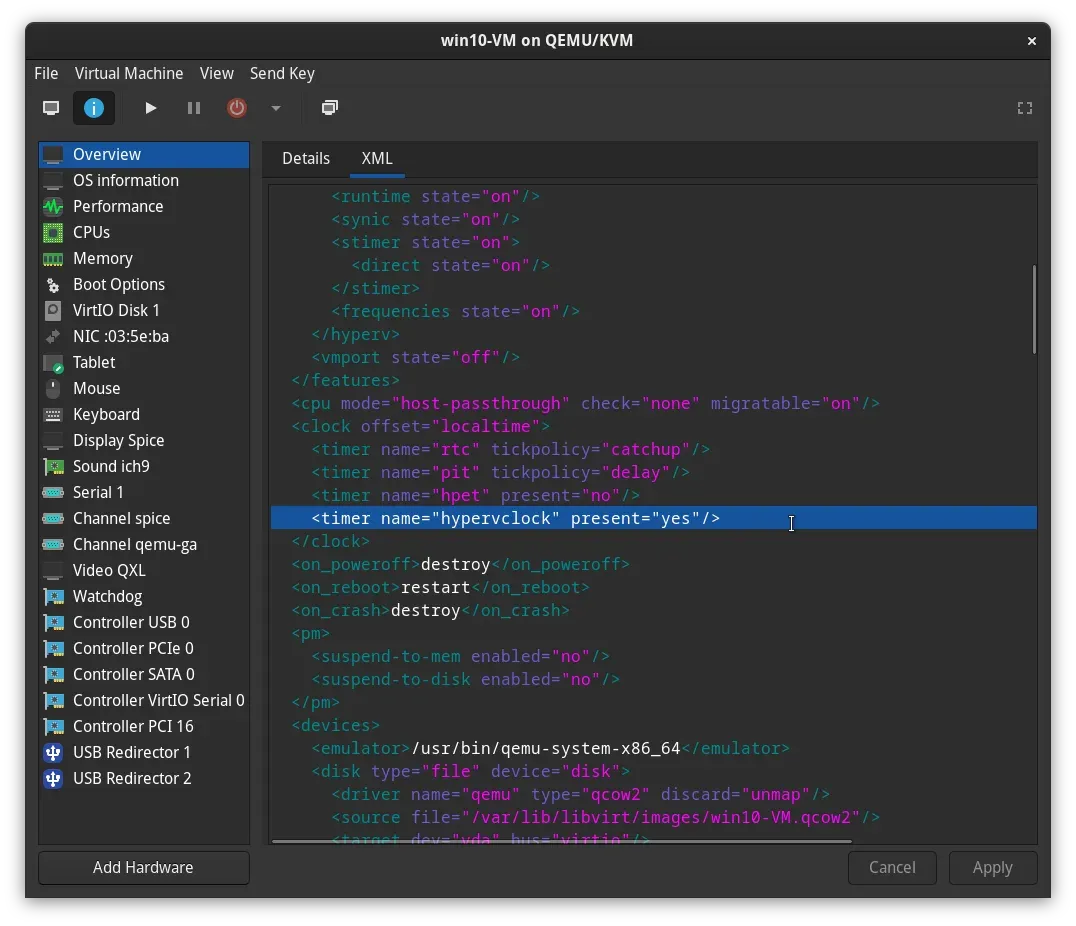This screenshot has height=926, width=1076.
Task: Click the highlighted hypervclock timer line
Action: click(x=653, y=518)
